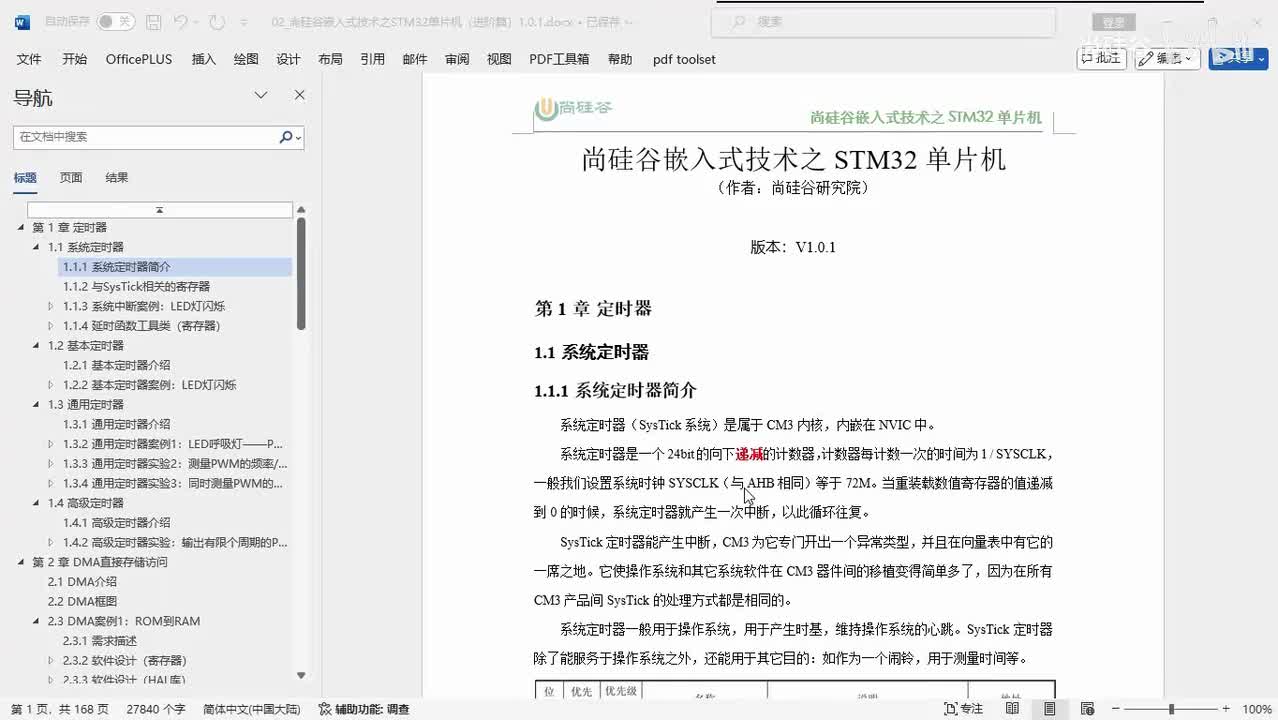This screenshot has height=720, width=1278.
Task: Collapse the 1.3 通用定时器 node
Action: pos(37,405)
